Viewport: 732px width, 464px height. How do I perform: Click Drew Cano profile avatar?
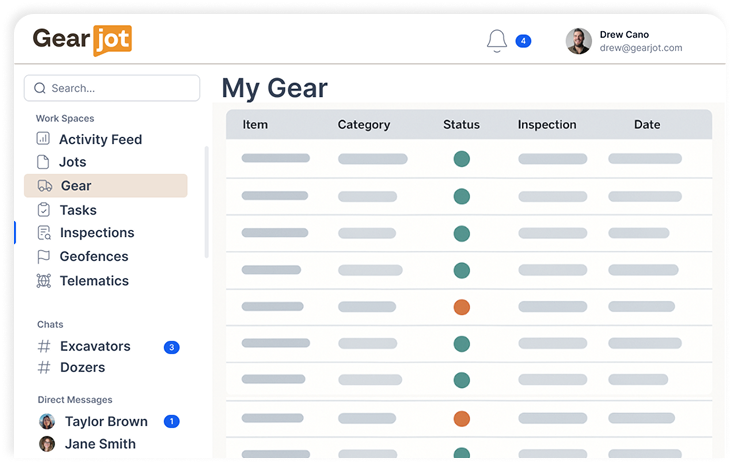[x=578, y=41]
